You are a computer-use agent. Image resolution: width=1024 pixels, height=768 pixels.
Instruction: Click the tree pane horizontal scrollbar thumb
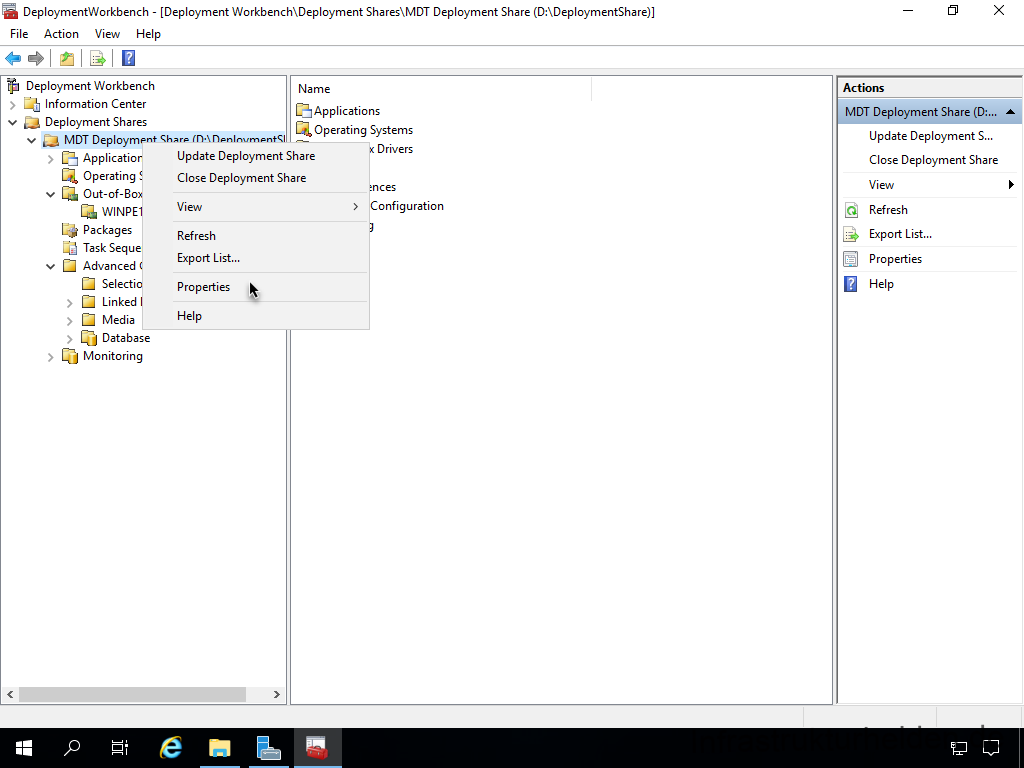[x=133, y=694]
